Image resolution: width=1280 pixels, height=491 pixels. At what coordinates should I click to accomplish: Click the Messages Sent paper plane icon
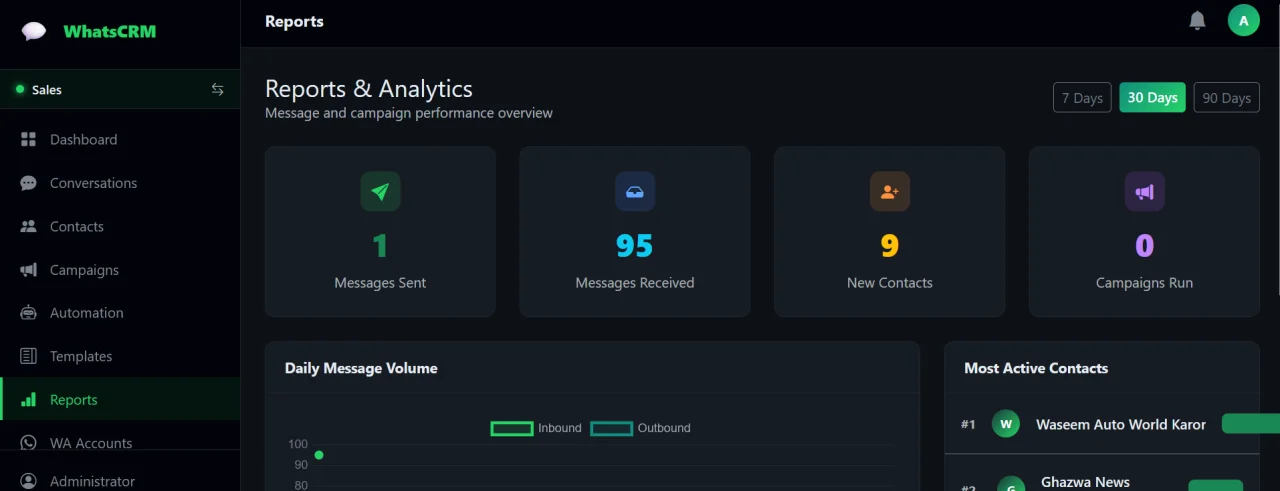tap(380, 191)
